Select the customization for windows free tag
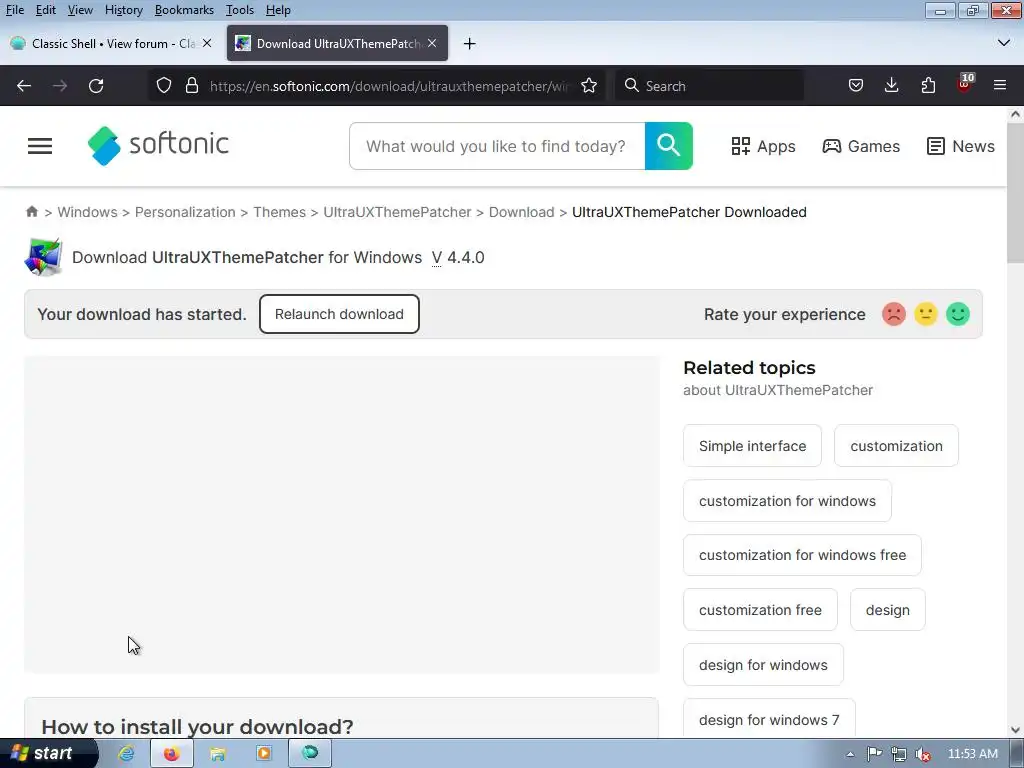Image resolution: width=1024 pixels, height=768 pixels. tap(802, 555)
